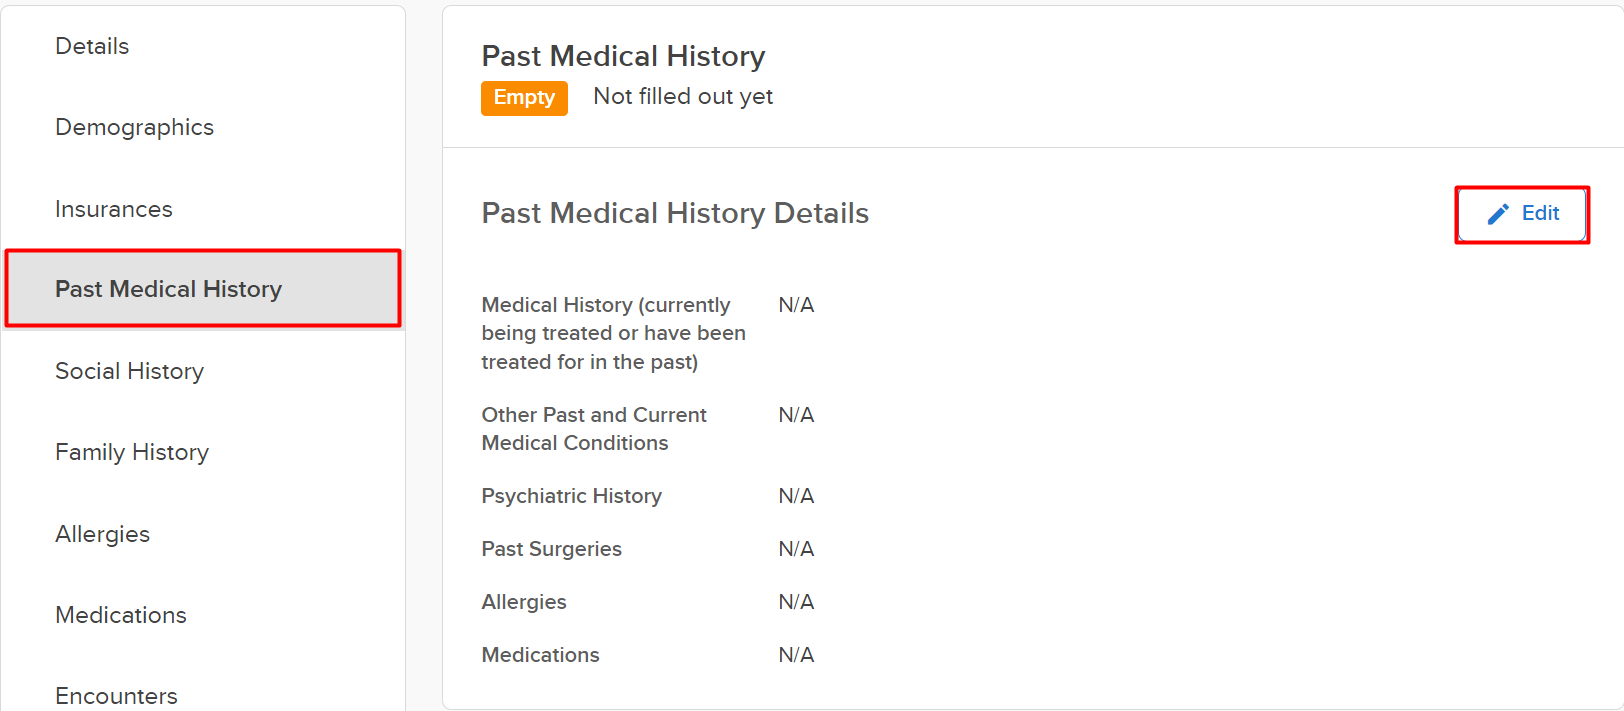1624x711 pixels.
Task: Navigate to Allergies in the left sidebar
Action: (x=102, y=534)
